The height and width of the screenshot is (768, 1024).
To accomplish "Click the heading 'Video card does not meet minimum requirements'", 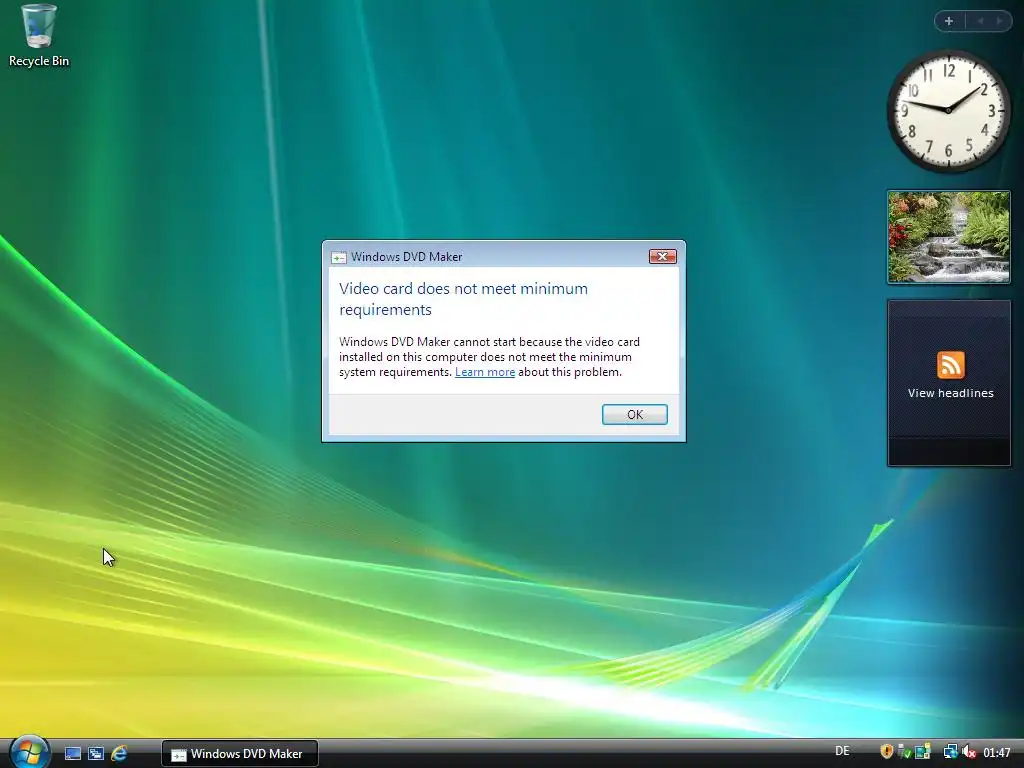I will pos(463,299).
